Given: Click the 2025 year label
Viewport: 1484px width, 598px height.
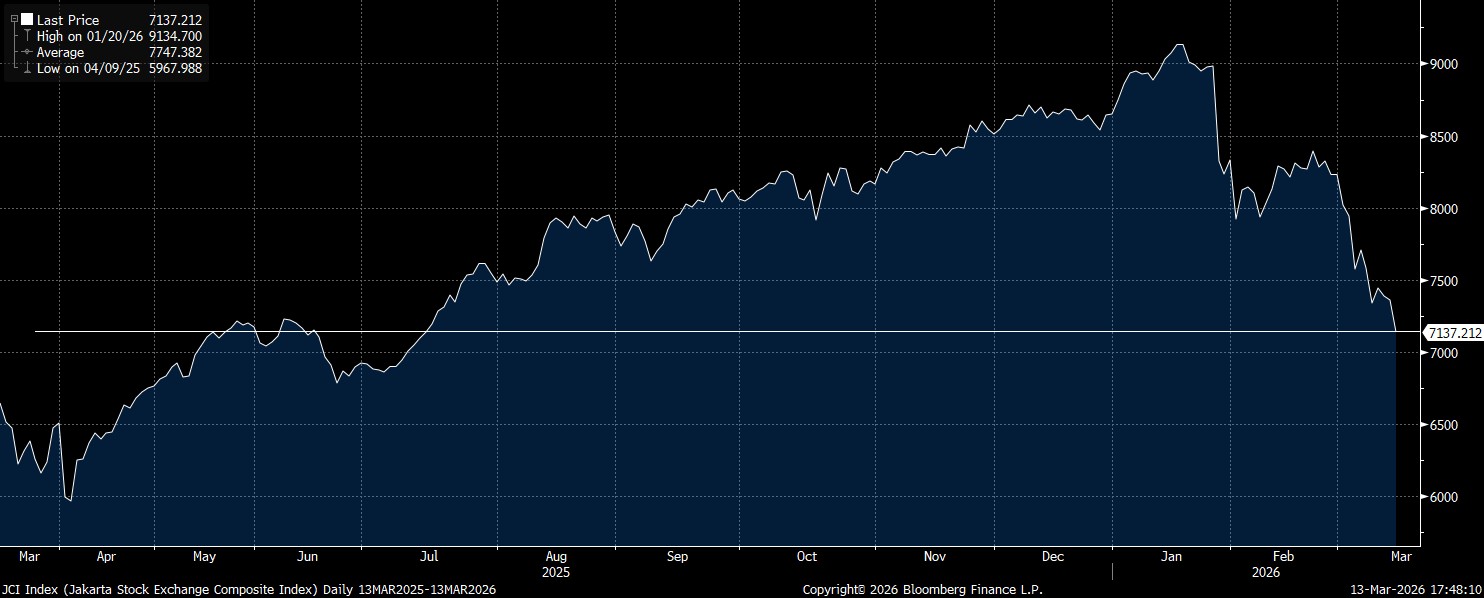Looking at the screenshot, I should 555,573.
